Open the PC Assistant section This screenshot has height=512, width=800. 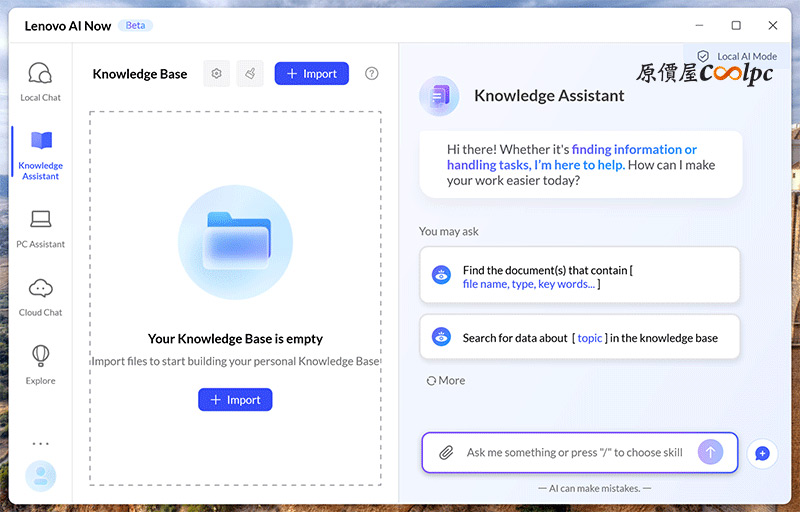[40, 228]
